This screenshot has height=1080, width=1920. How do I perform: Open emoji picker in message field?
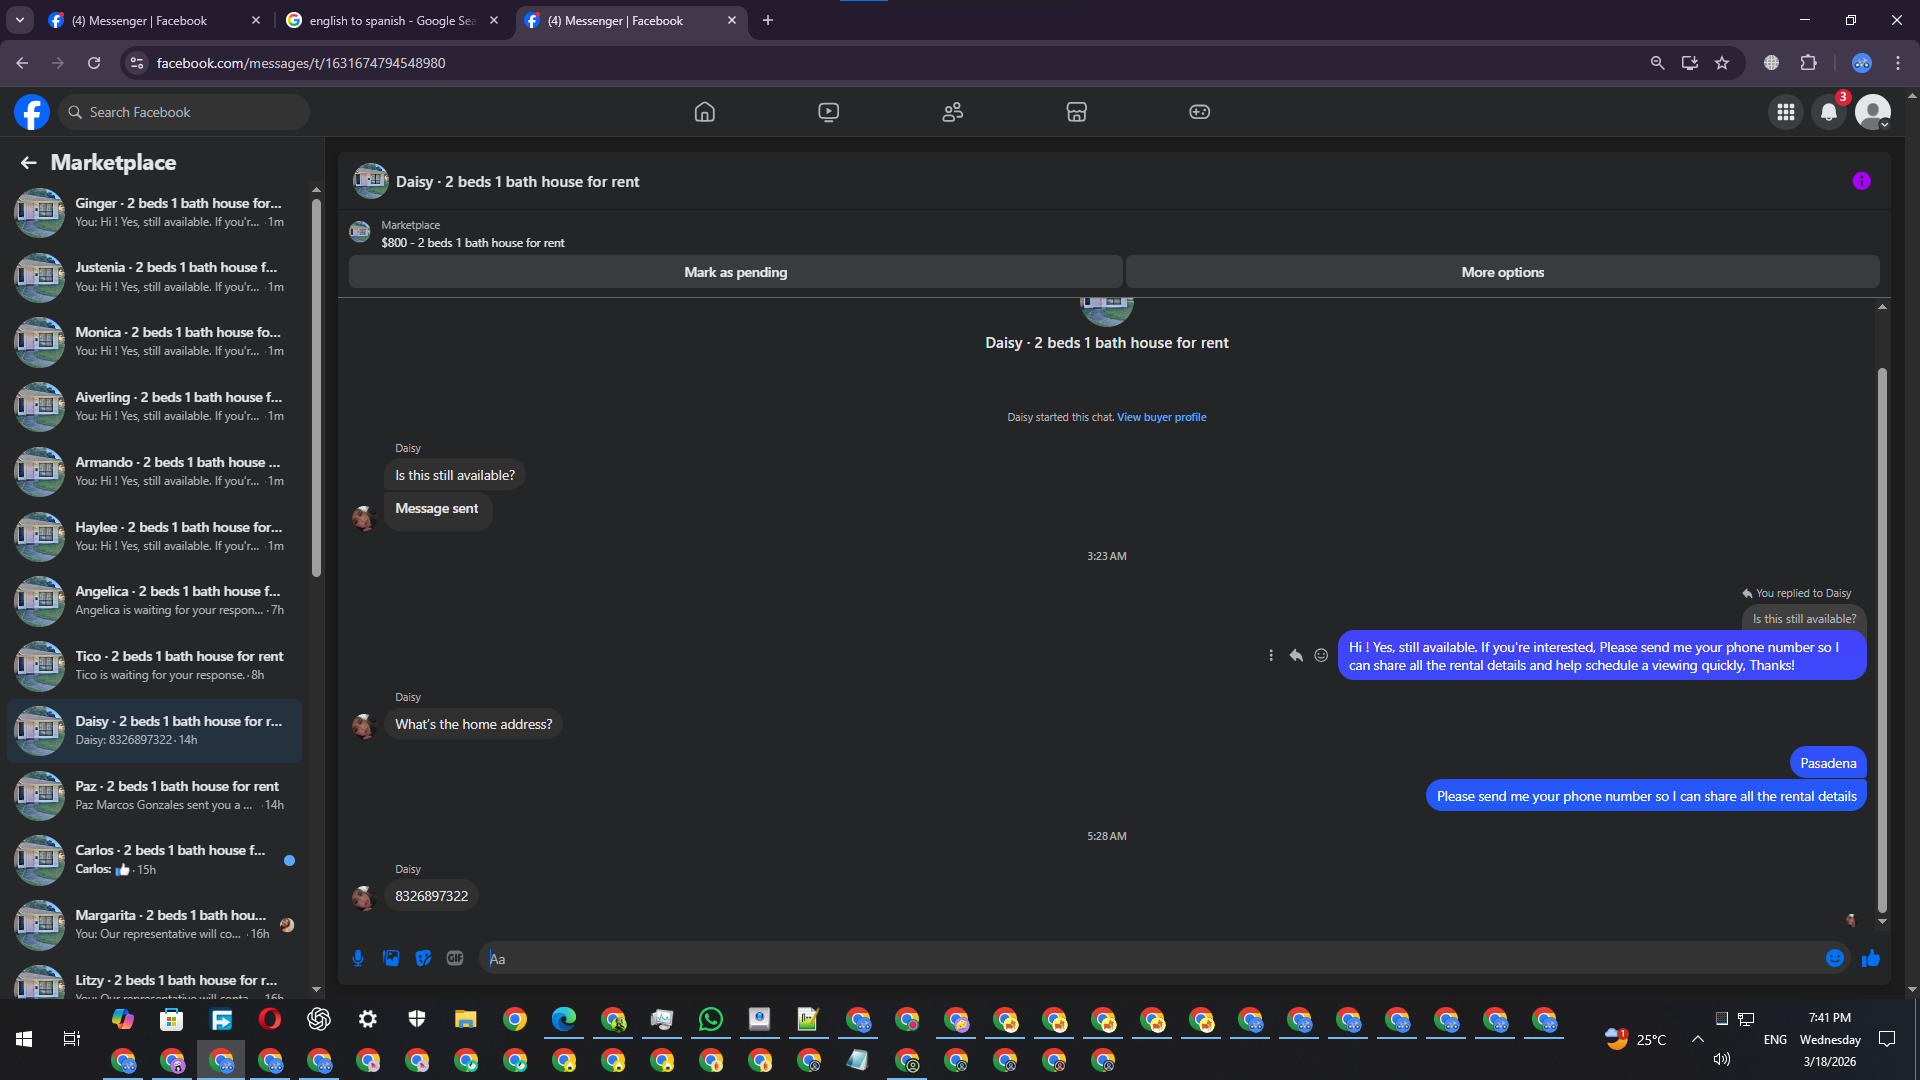coord(1834,958)
